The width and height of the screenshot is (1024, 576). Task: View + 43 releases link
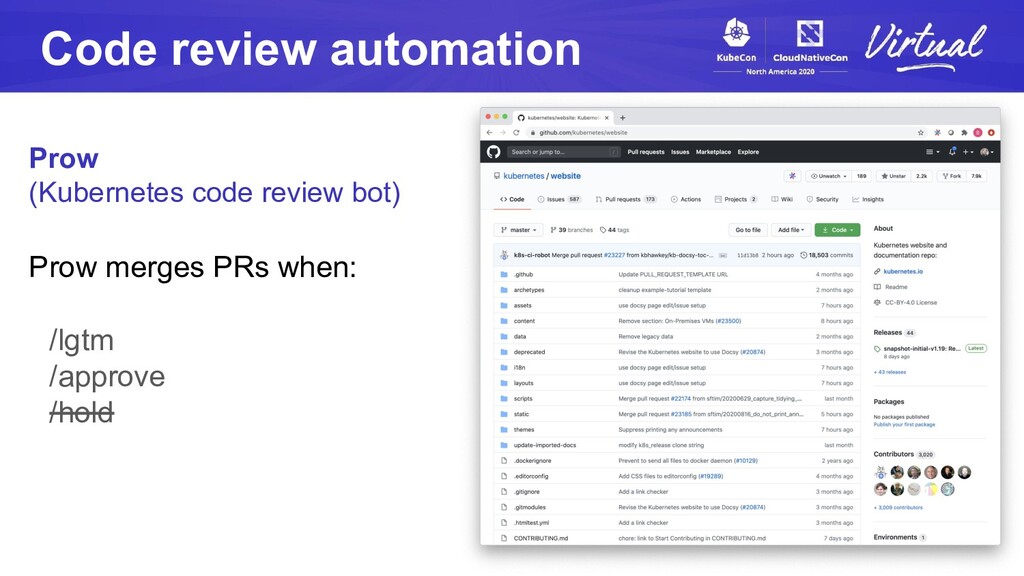pyautogui.click(x=889, y=372)
